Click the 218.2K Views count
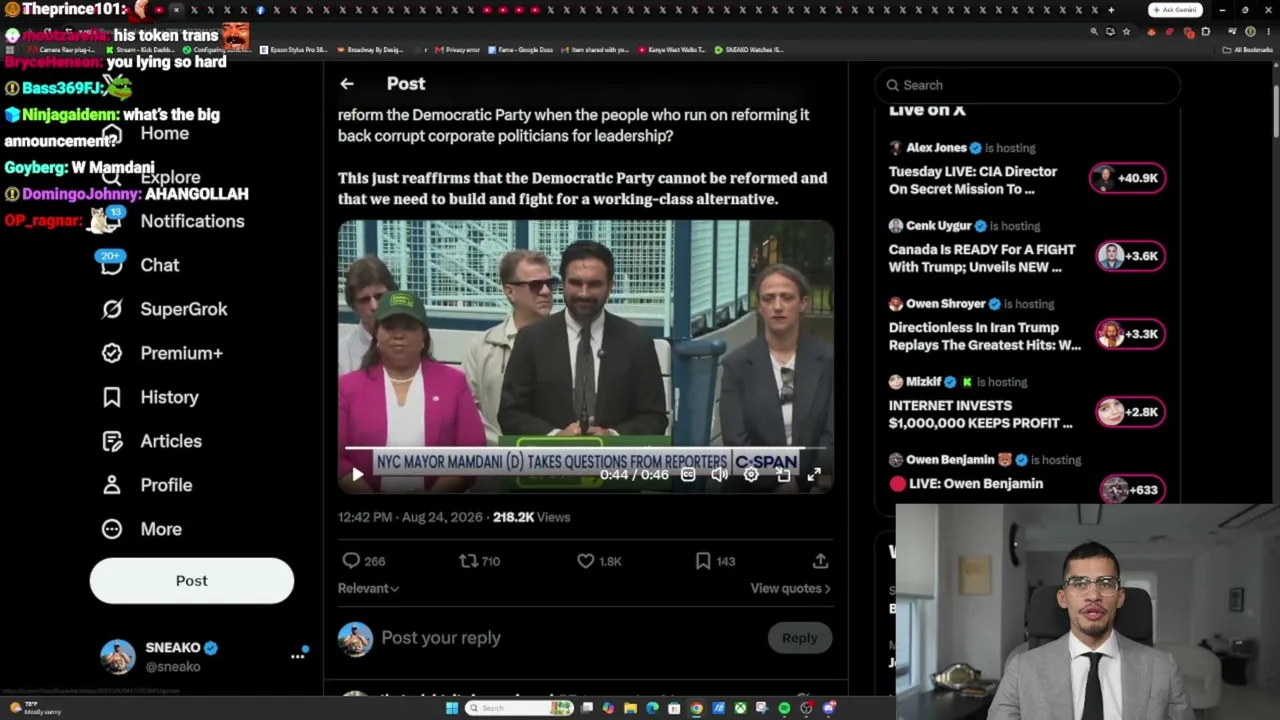The height and width of the screenshot is (720, 1280). (531, 517)
